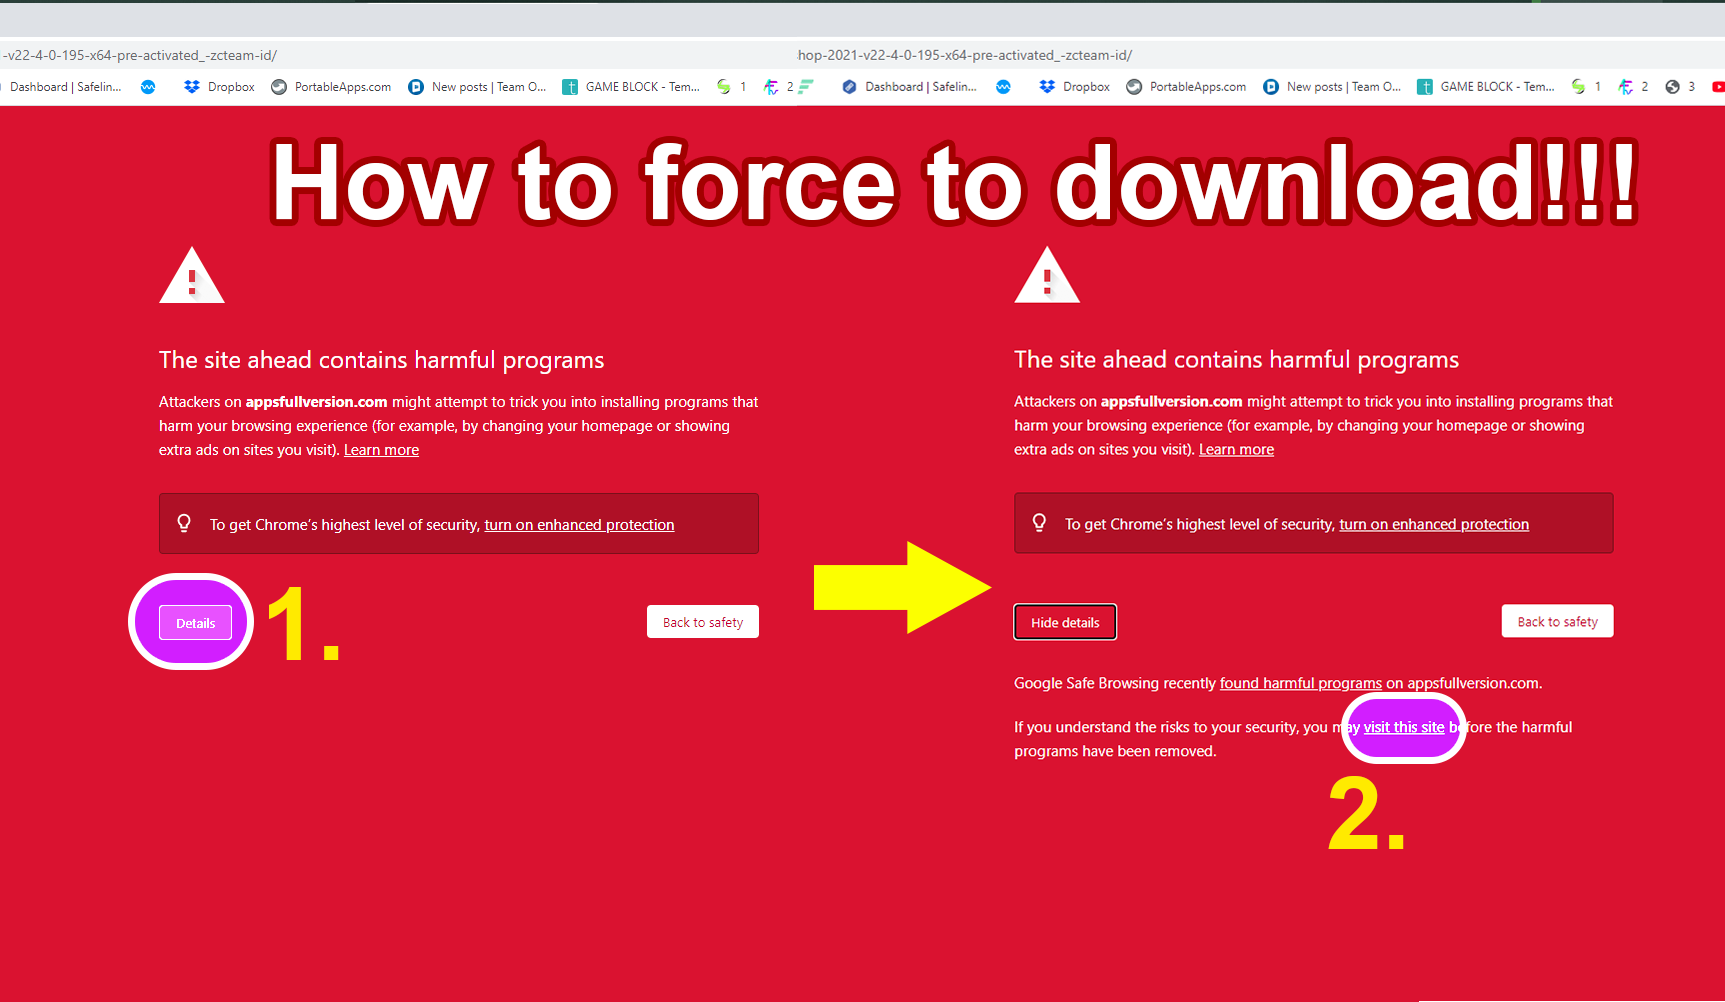Open PortableApps.com bookmark in left browser window
The image size is (1725, 1002).
pos(331,87)
